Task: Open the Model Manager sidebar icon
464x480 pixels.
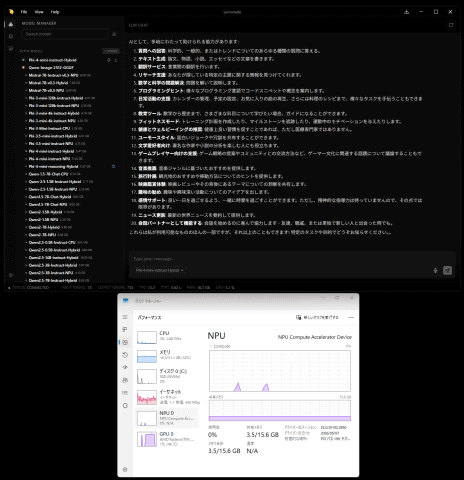Action: (x=11, y=24)
